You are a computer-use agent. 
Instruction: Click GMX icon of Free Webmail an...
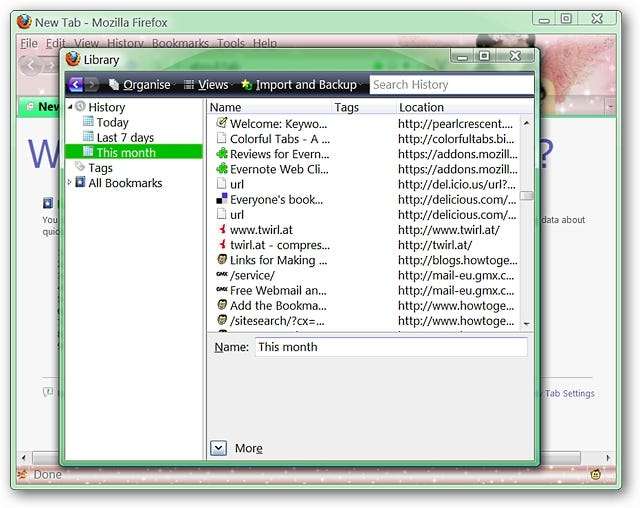[x=222, y=289]
